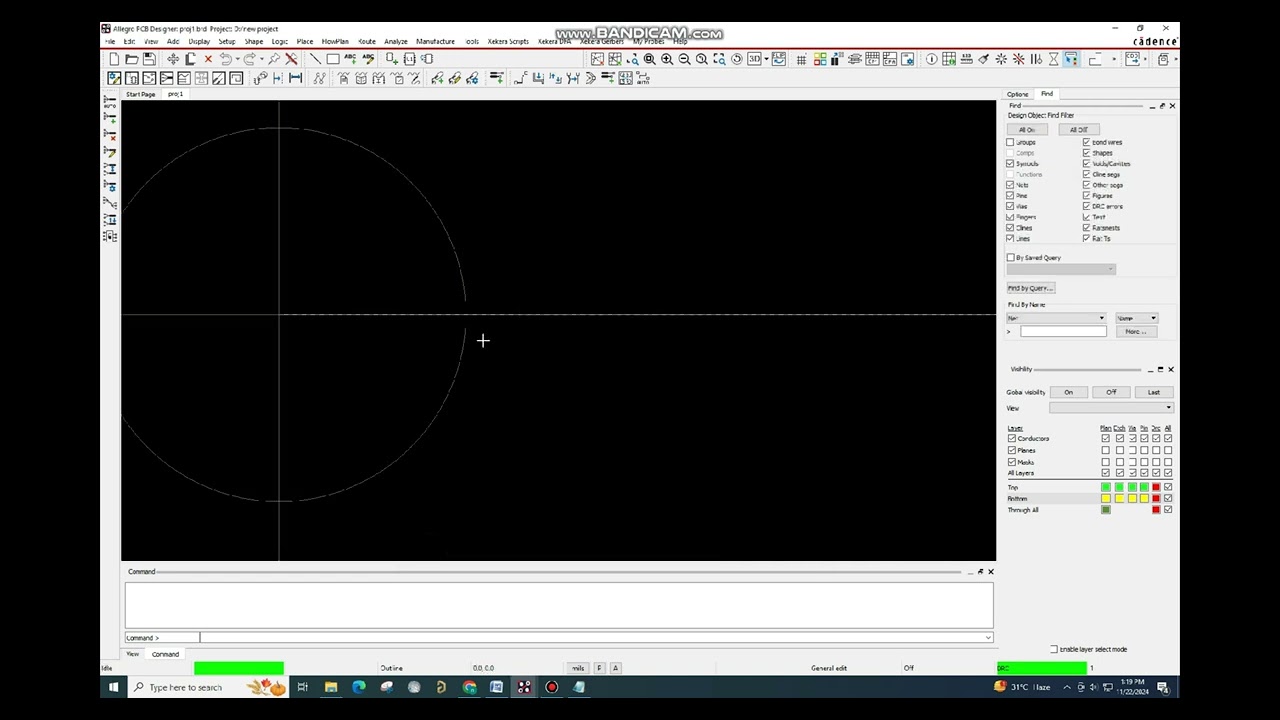Open the 3D view dropdown arrow
The height and width of the screenshot is (720, 1280).
pyautogui.click(x=767, y=59)
